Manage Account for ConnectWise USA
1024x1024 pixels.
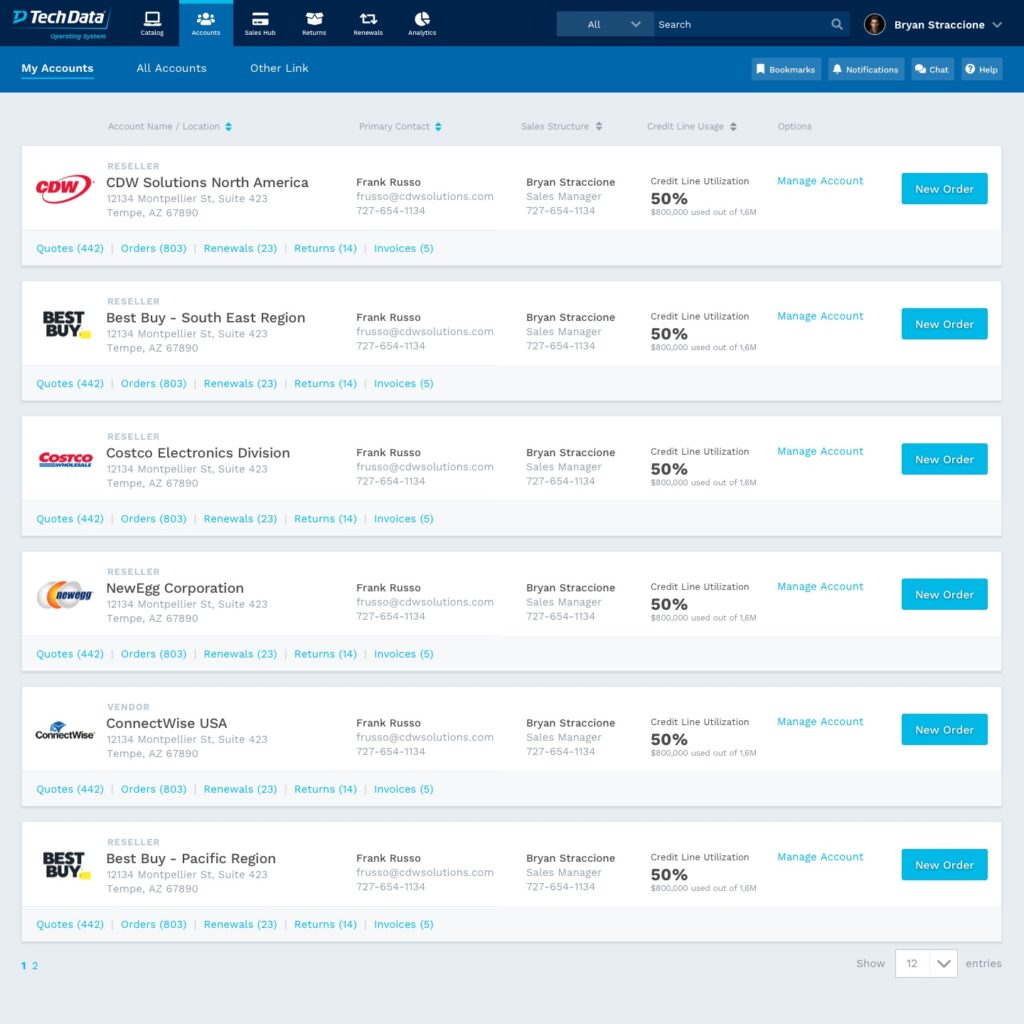(x=820, y=722)
